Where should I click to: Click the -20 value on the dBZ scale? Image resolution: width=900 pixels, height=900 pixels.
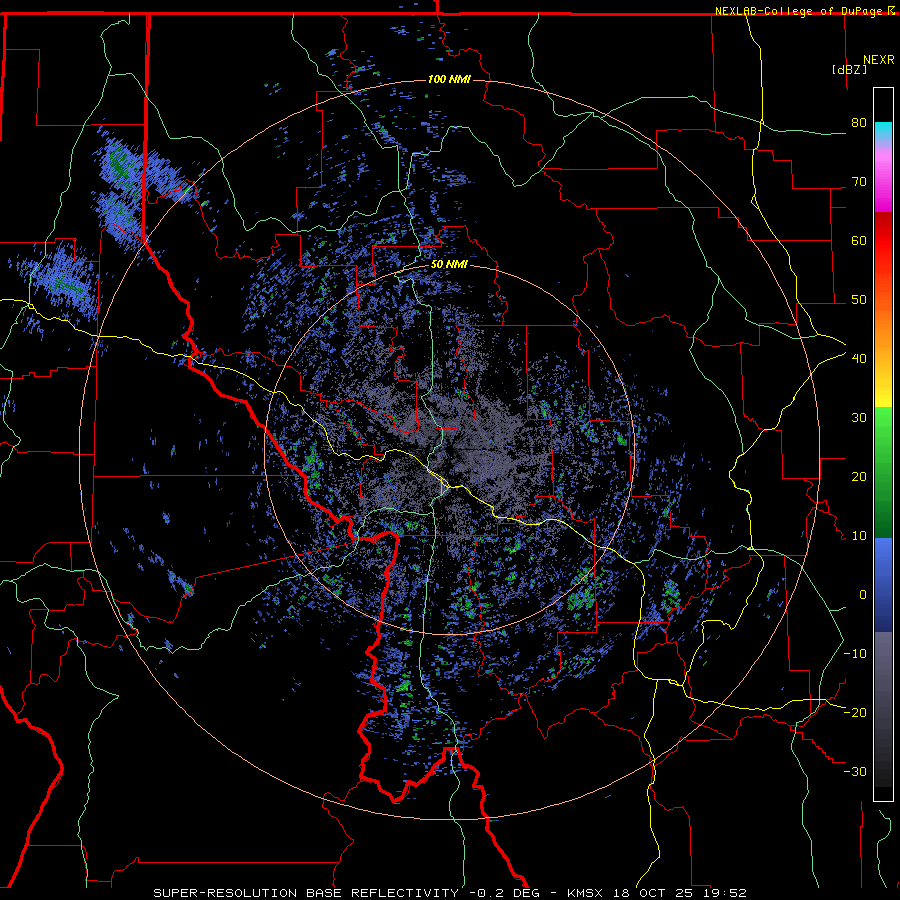click(855, 712)
